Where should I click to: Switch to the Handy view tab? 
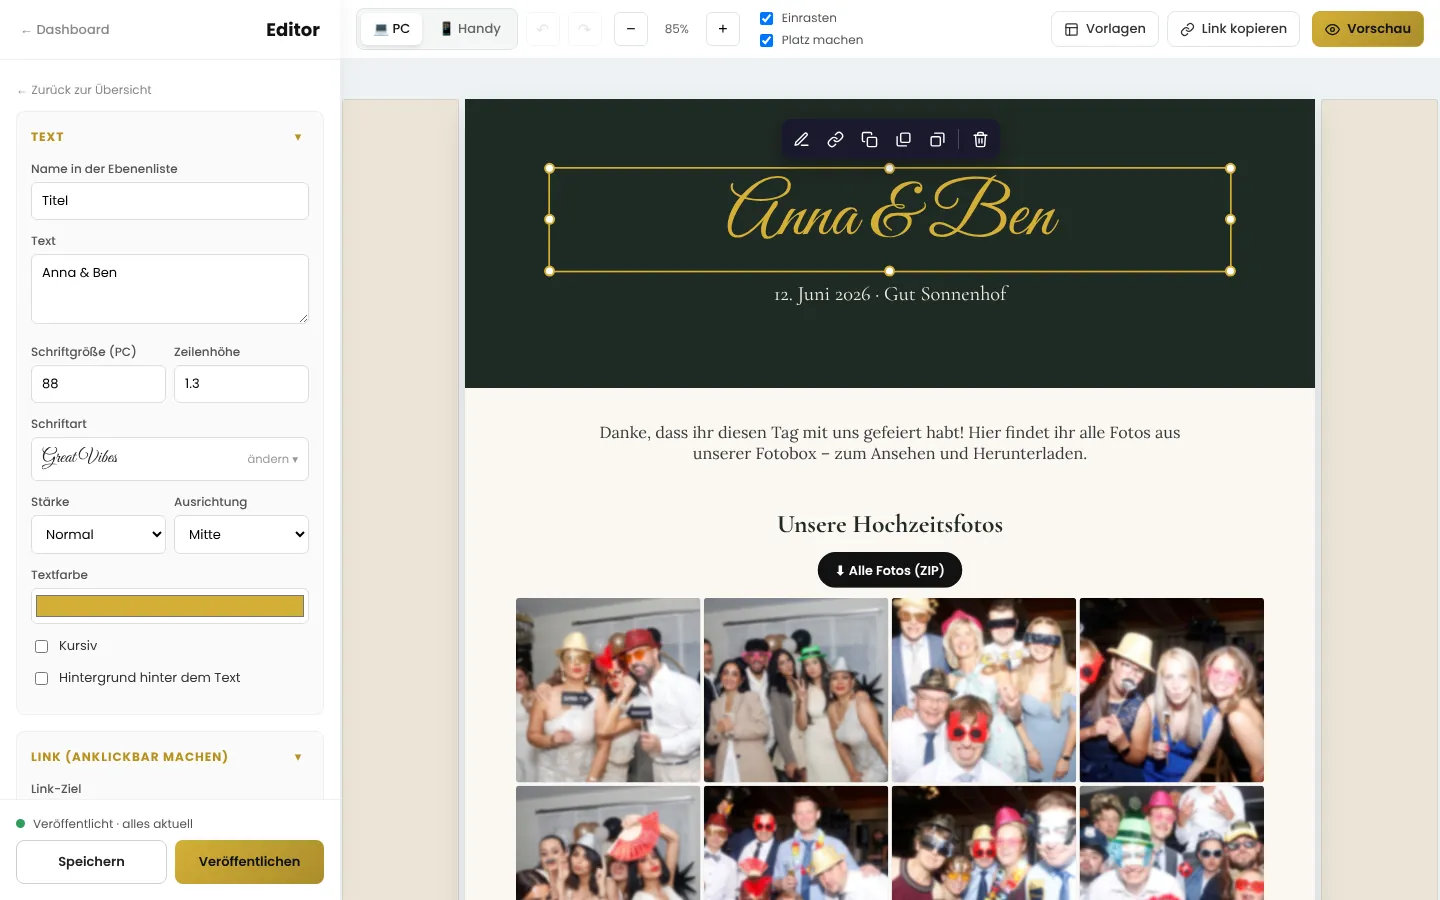pyautogui.click(x=471, y=29)
